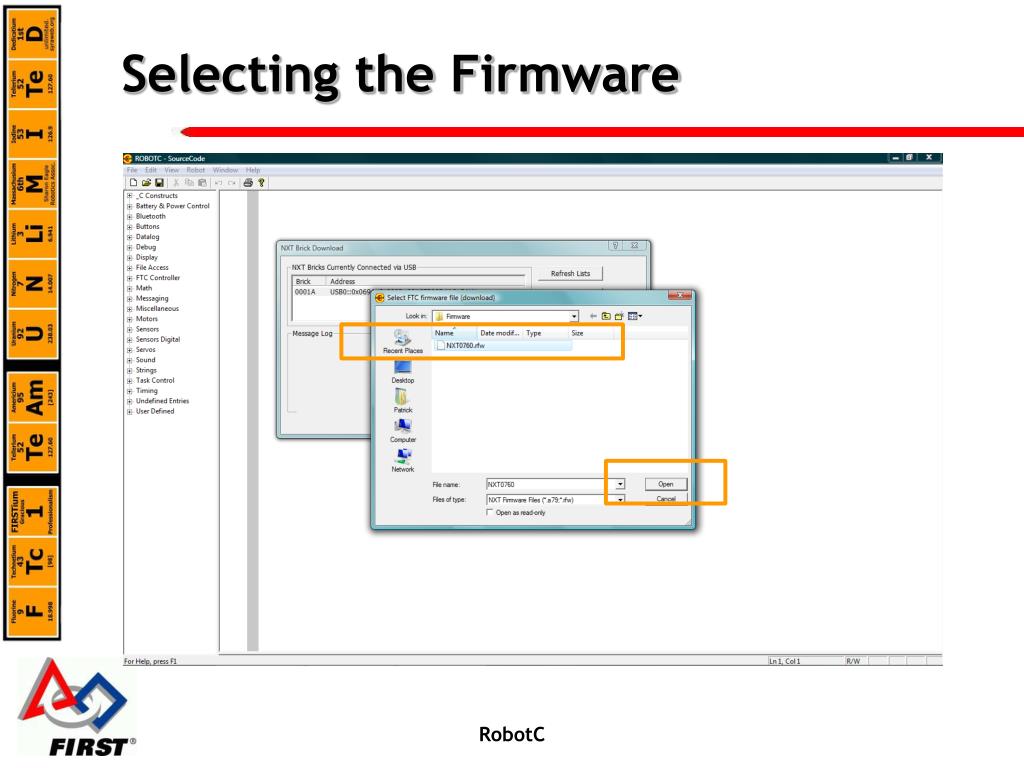Click the File name input field
This screenshot has width=1024, height=768.
coord(550,485)
